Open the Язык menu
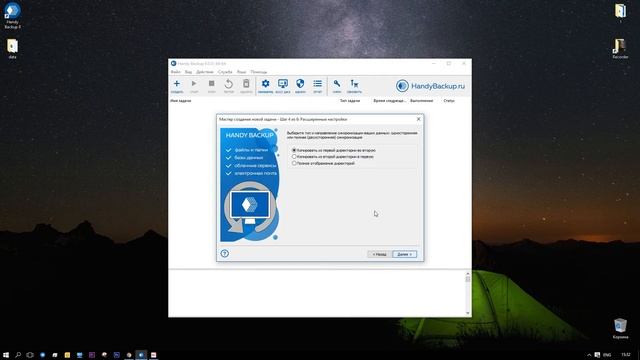This screenshot has width=640, height=360. 242,72
